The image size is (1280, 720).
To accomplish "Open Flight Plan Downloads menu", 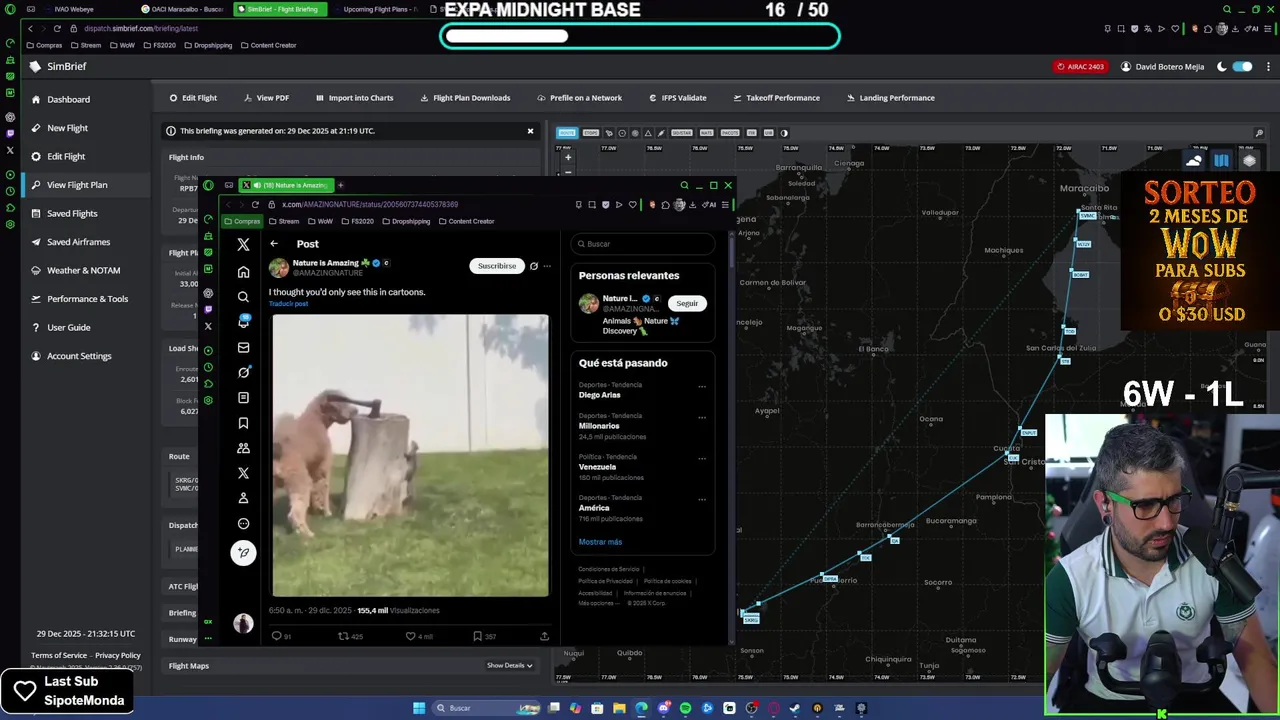I will coord(465,98).
